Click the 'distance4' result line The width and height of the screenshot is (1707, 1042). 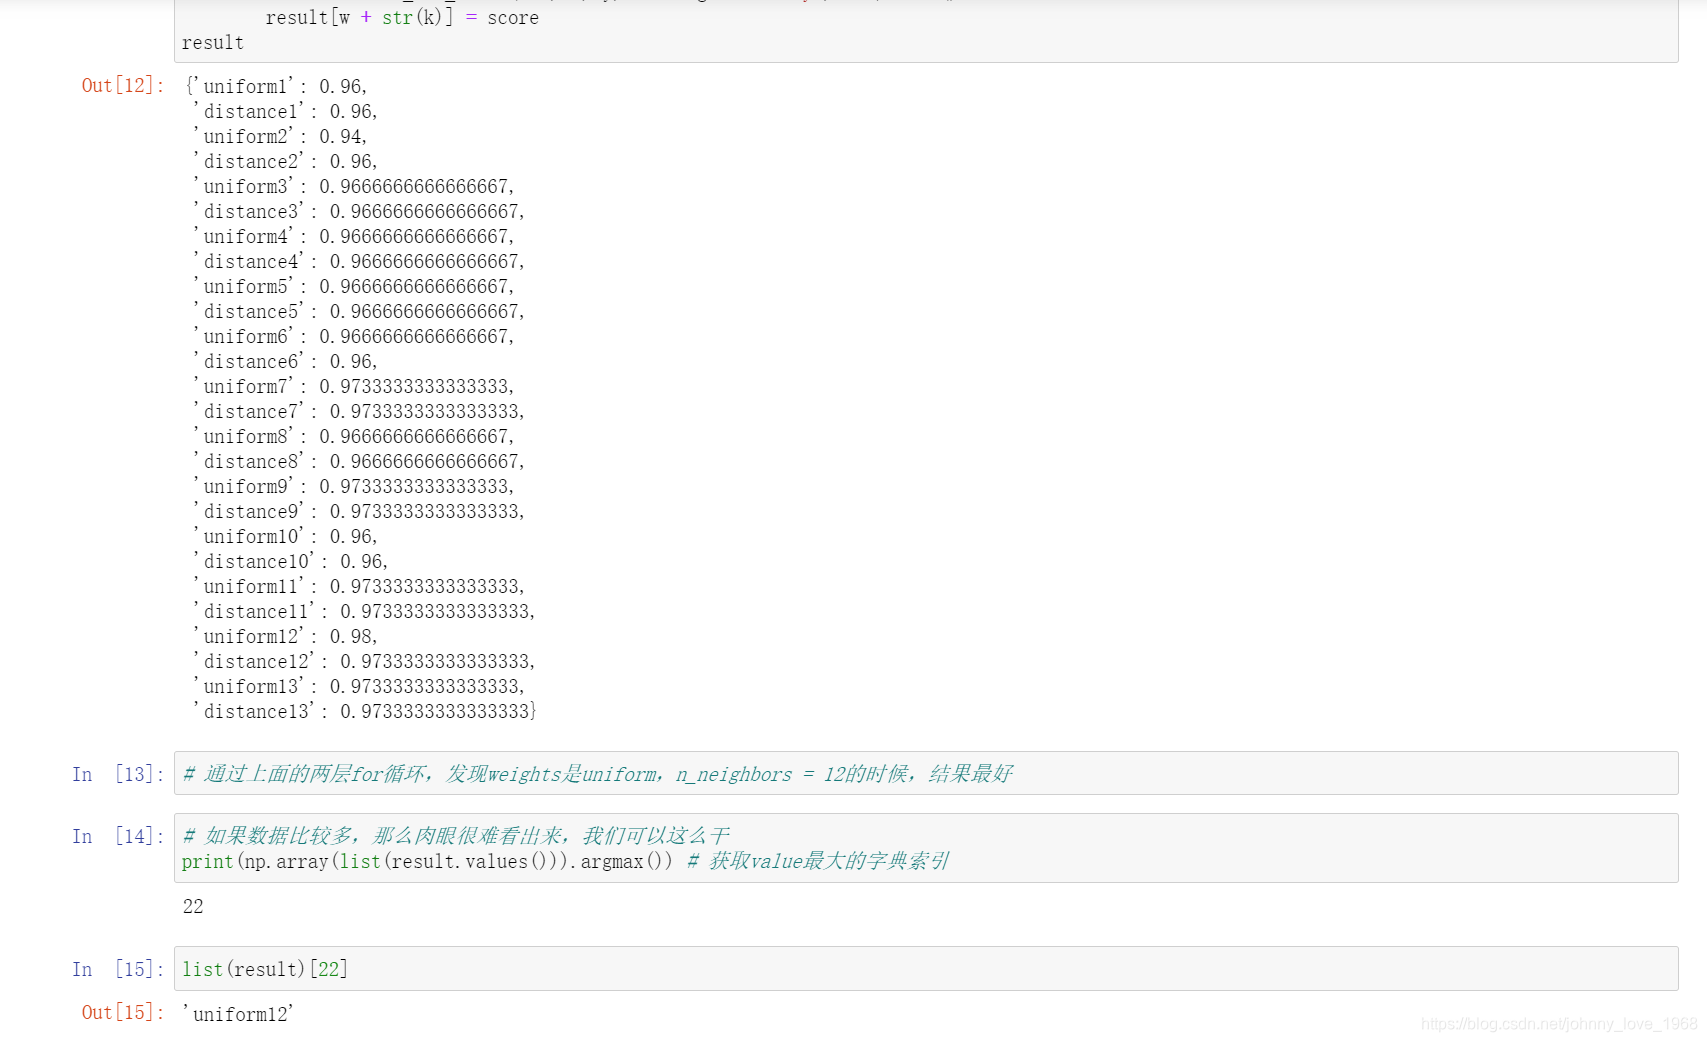pos(358,261)
